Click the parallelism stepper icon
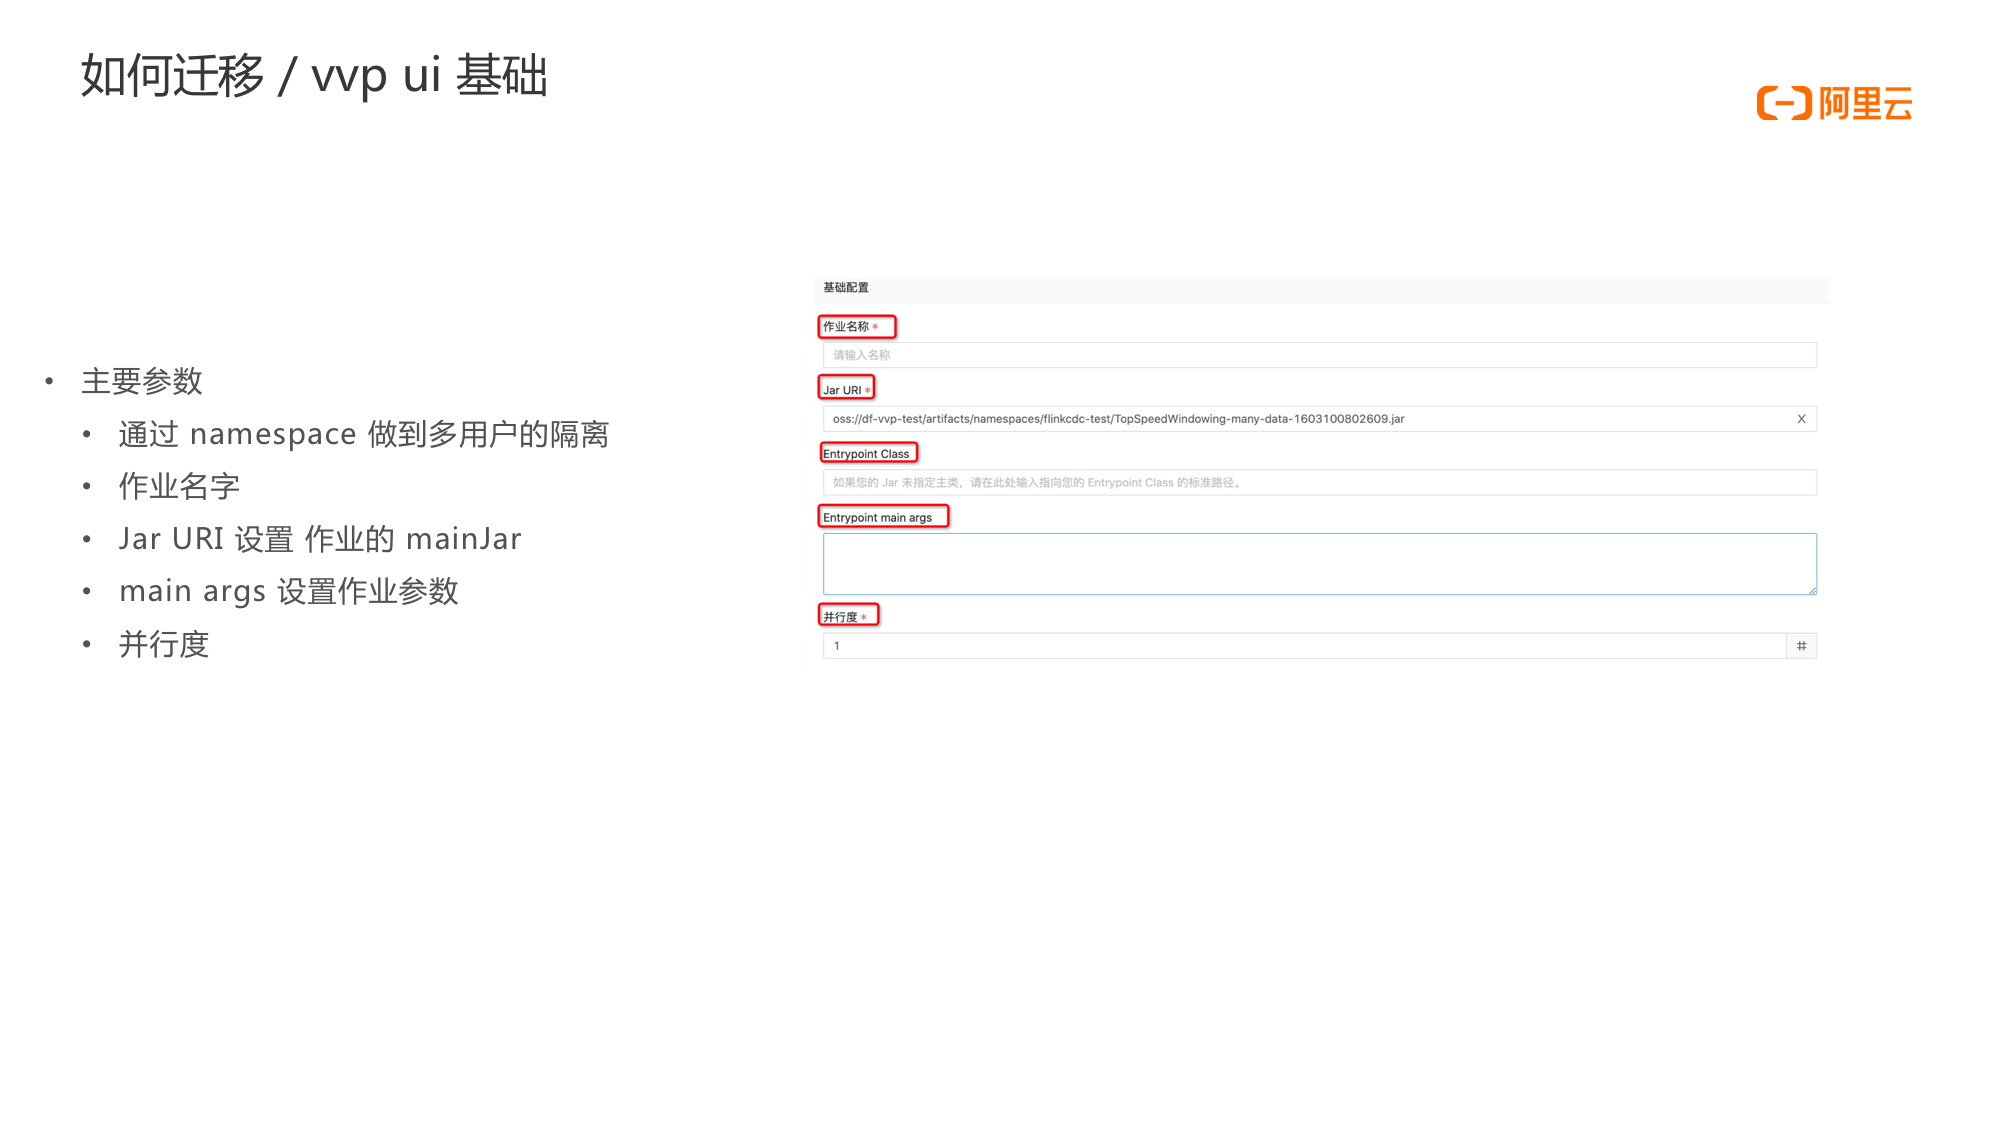Screen dimensions: 2000x1125 [1801, 646]
